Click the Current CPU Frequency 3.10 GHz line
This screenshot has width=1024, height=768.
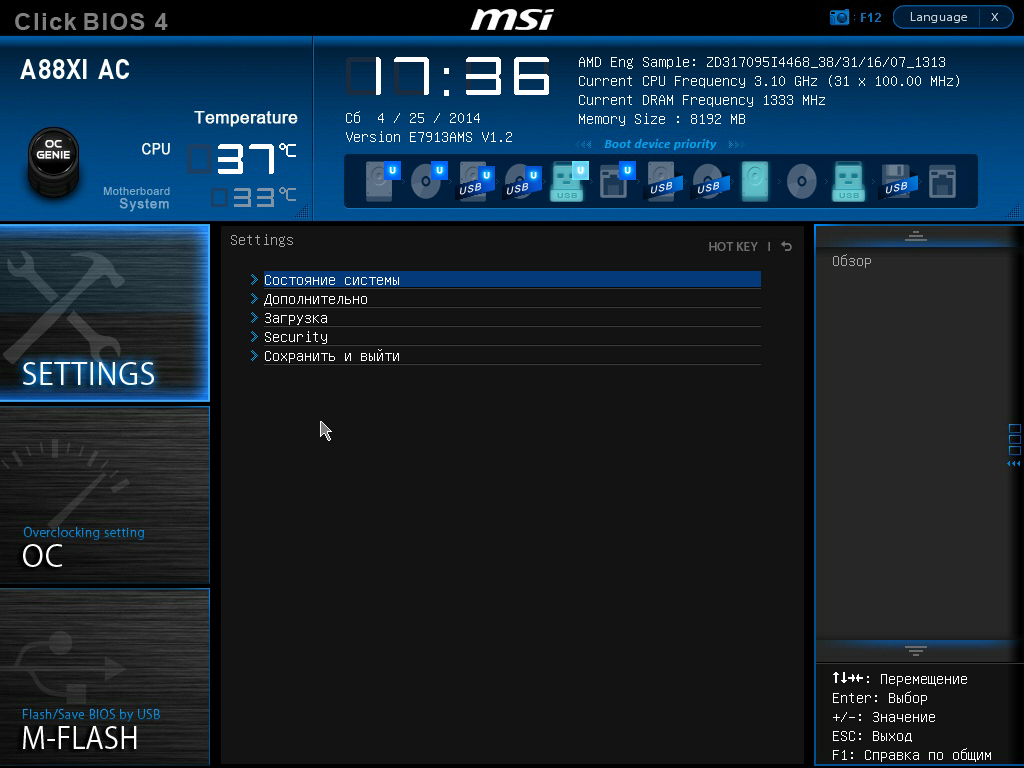click(769, 81)
